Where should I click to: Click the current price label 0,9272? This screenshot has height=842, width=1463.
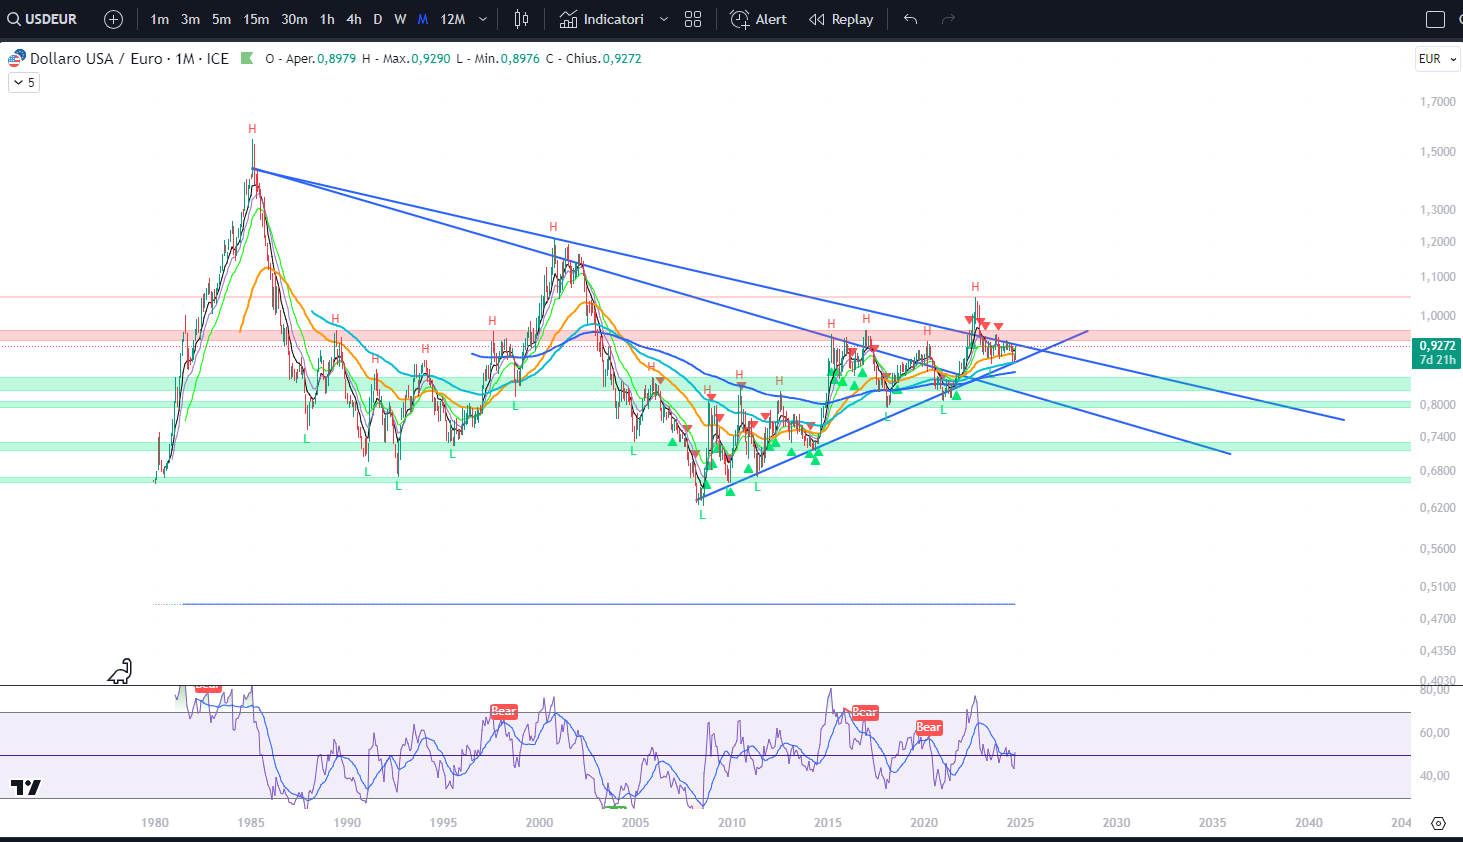(1437, 346)
